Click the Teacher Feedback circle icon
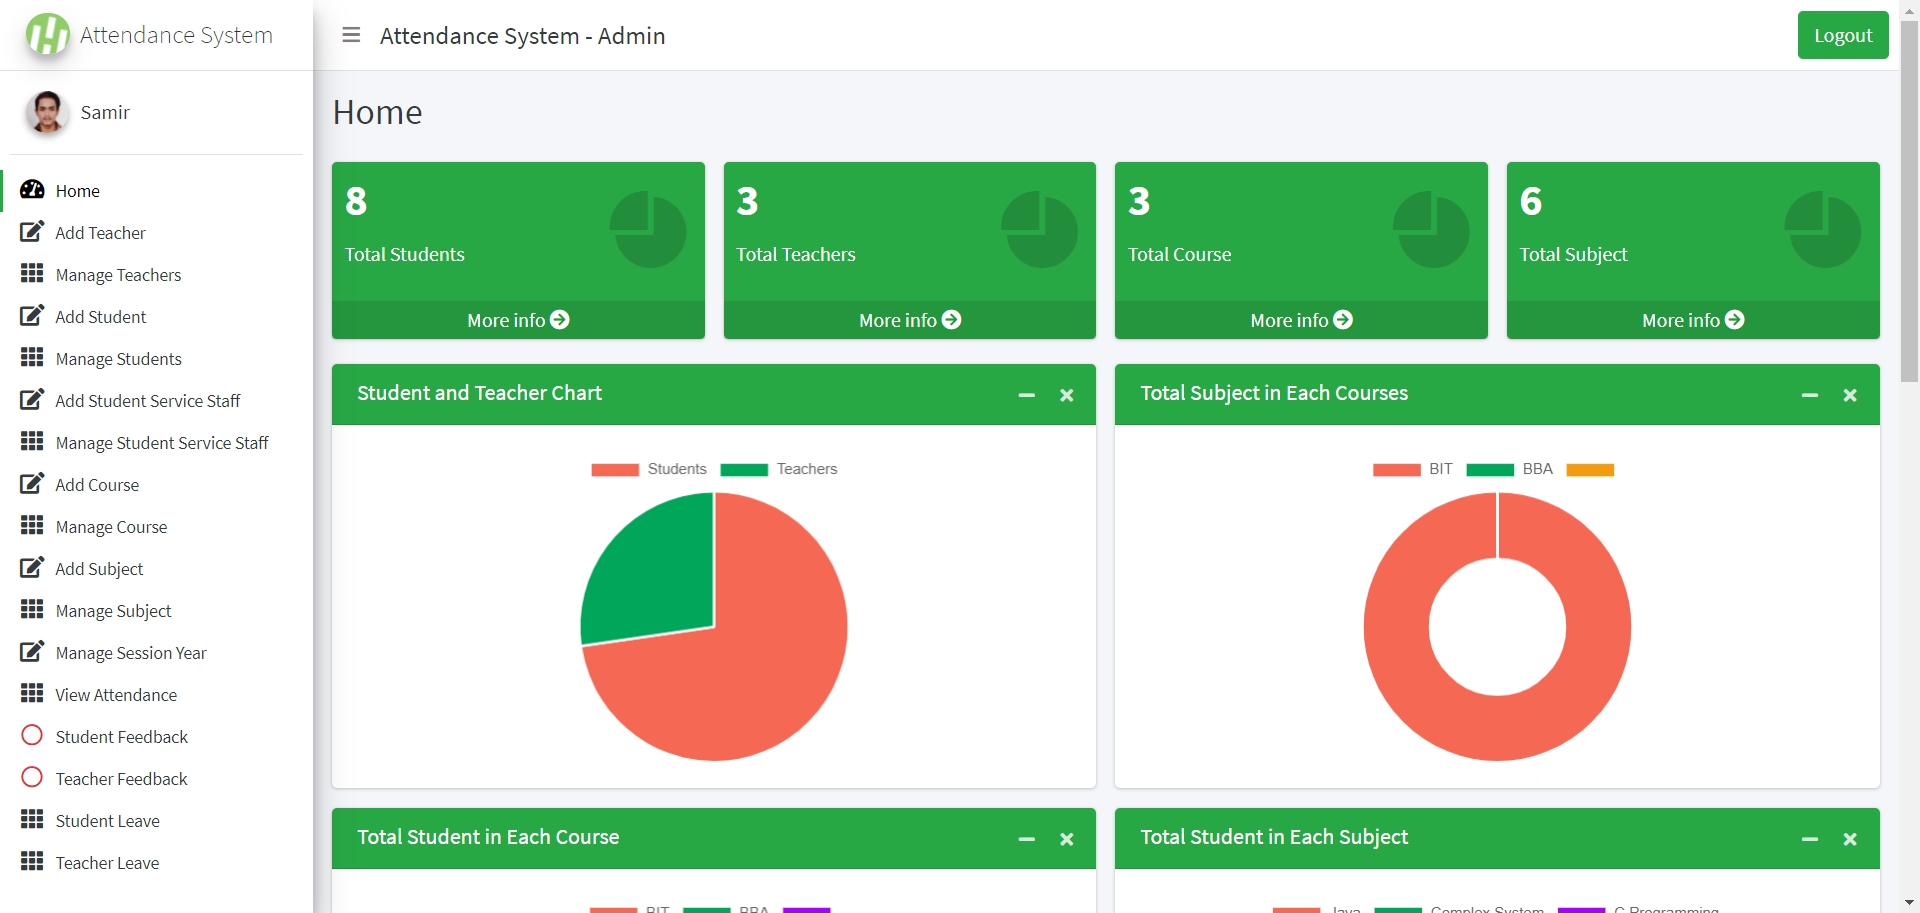Image resolution: width=1920 pixels, height=913 pixels. coord(32,778)
